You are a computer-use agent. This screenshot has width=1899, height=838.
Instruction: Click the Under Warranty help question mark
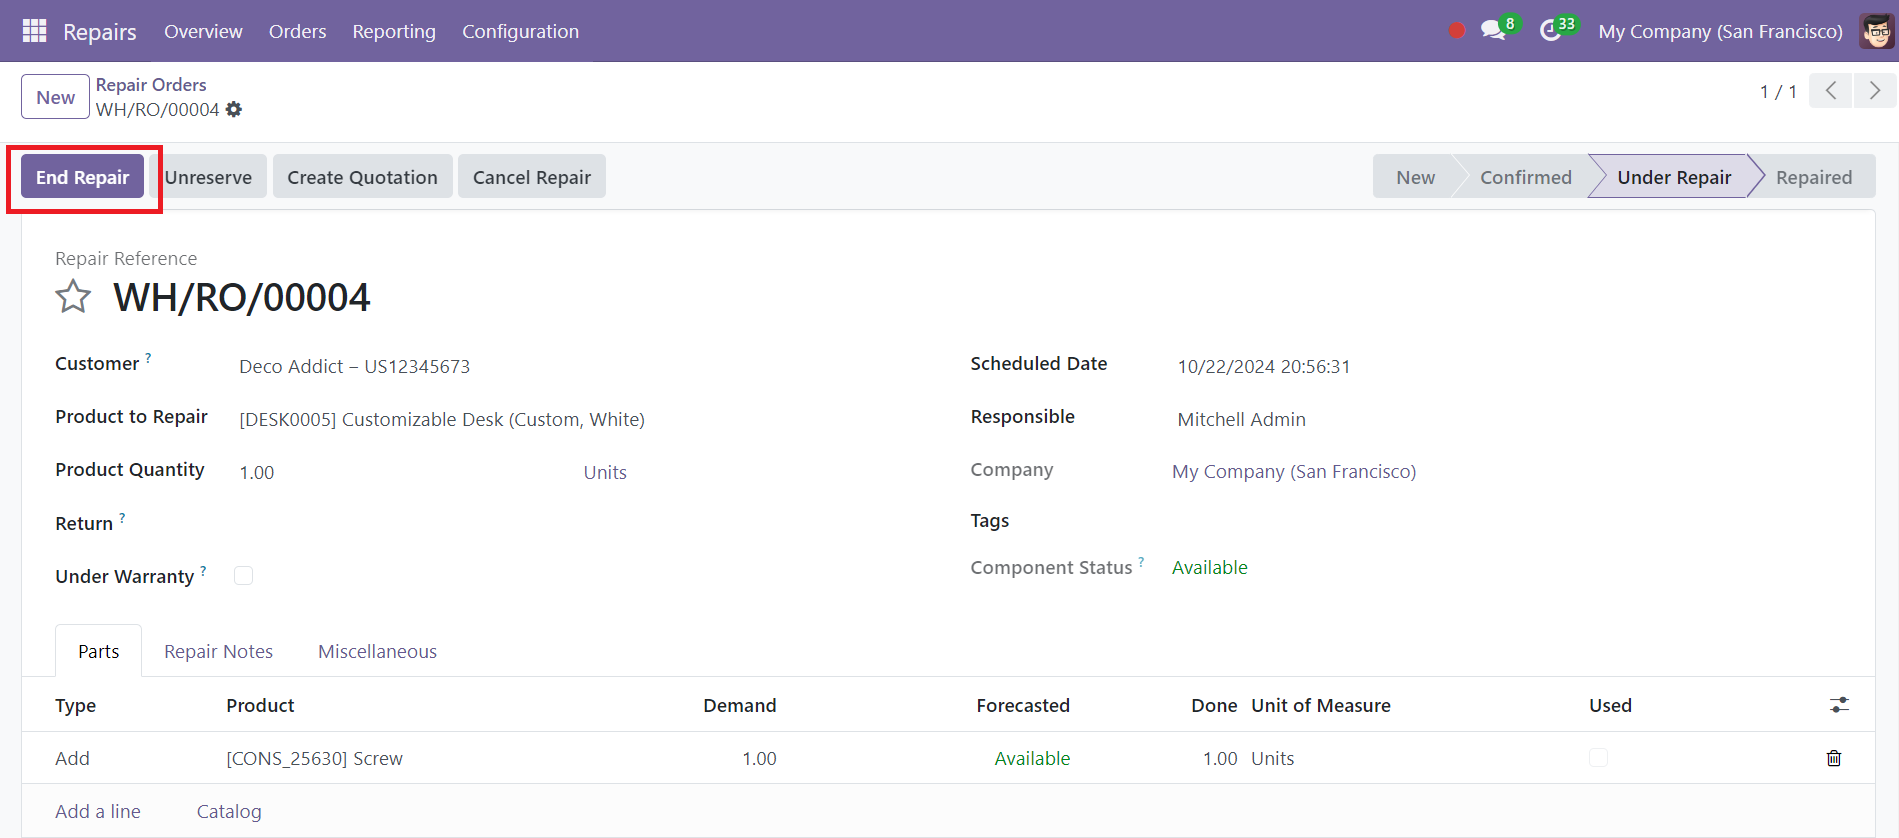pos(203,570)
